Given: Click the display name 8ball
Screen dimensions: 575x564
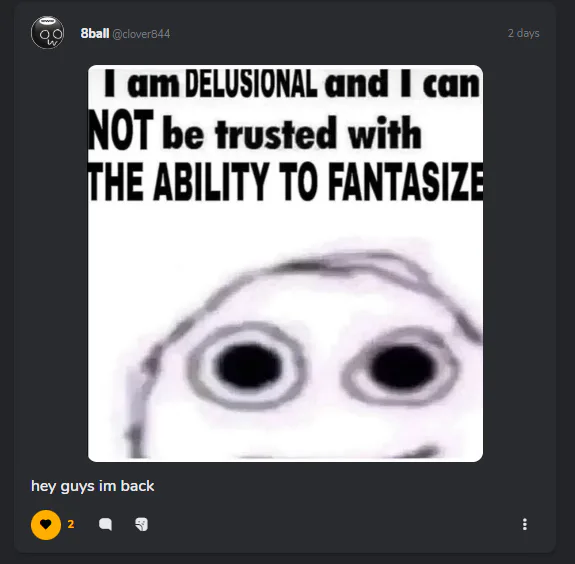Looking at the screenshot, I should pos(95,34).
